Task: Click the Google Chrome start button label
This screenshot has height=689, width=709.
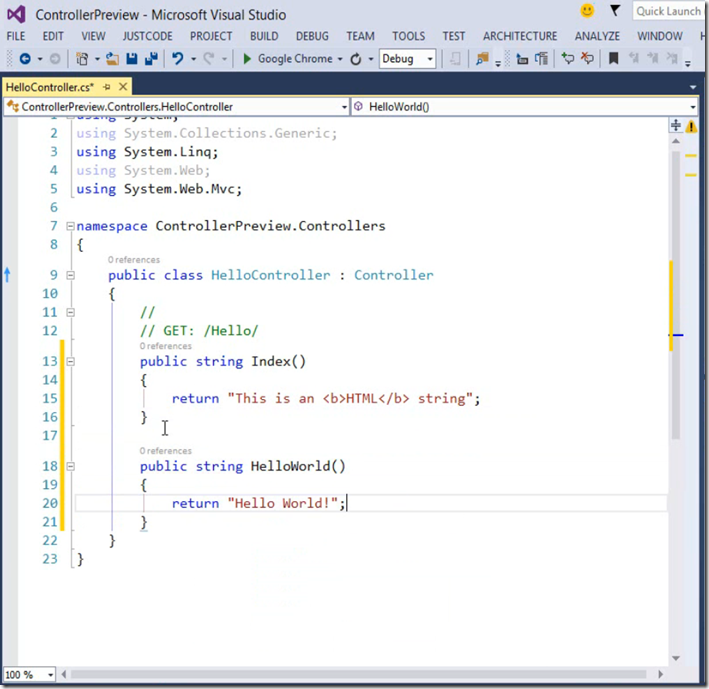Action: [295, 59]
